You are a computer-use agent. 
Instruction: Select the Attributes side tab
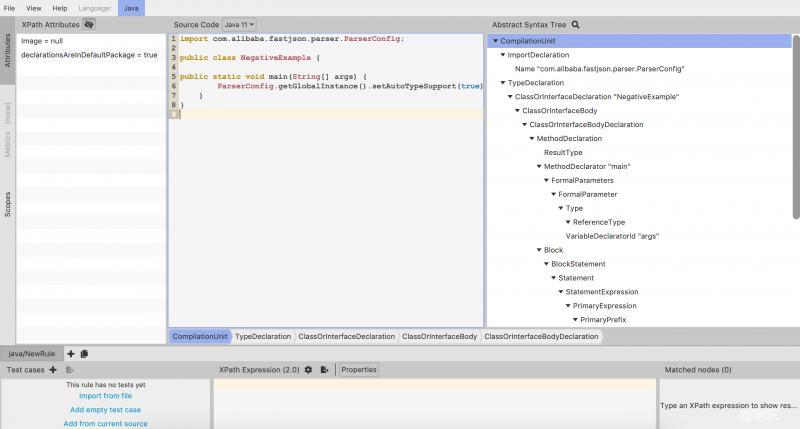[x=8, y=50]
